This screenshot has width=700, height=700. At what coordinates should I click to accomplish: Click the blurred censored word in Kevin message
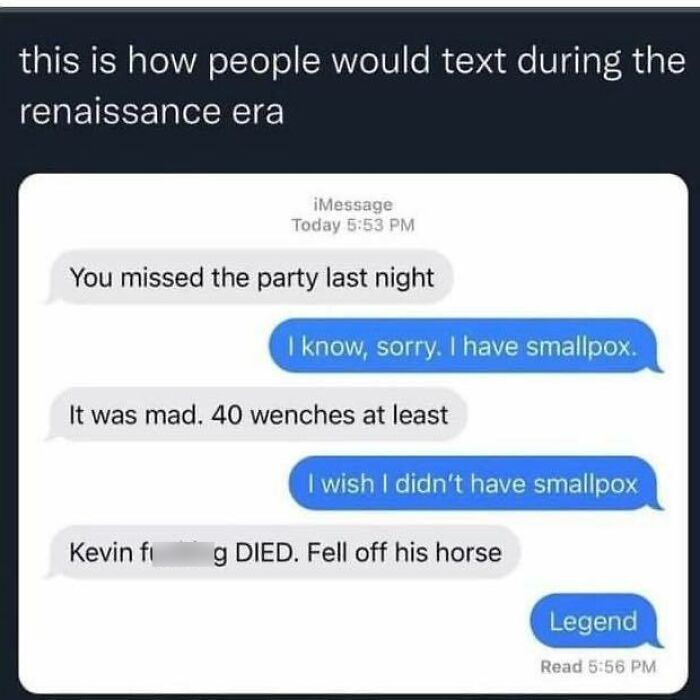click(183, 554)
